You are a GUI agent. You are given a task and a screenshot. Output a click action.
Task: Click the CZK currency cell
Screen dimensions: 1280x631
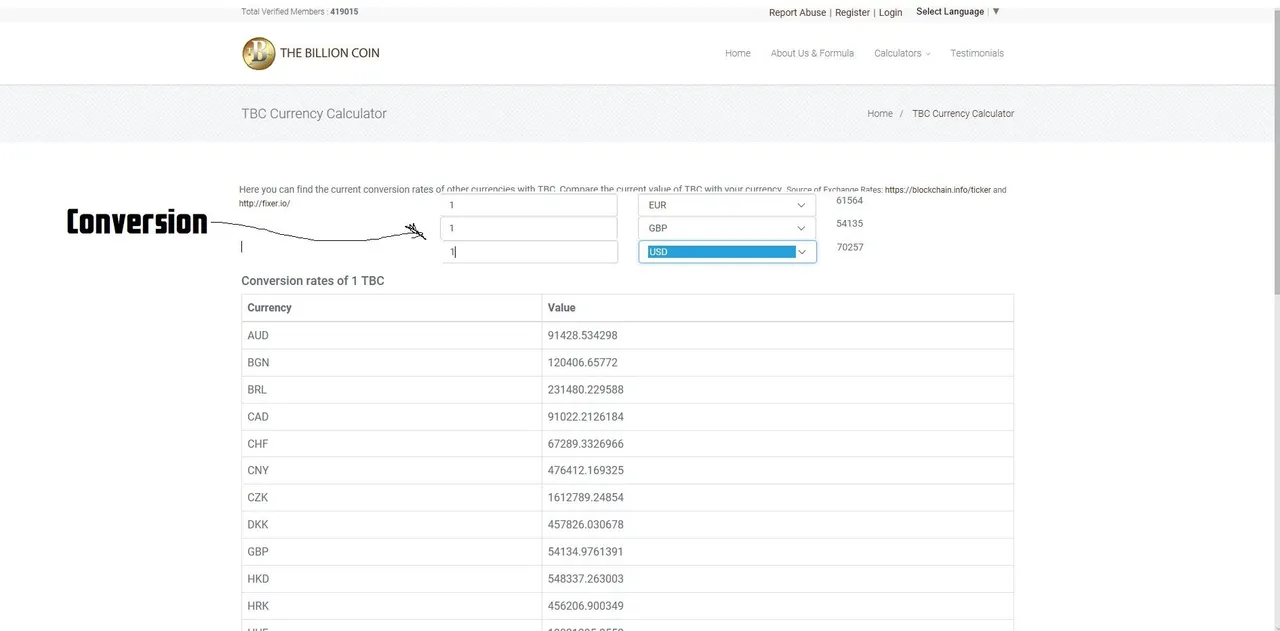392,498
